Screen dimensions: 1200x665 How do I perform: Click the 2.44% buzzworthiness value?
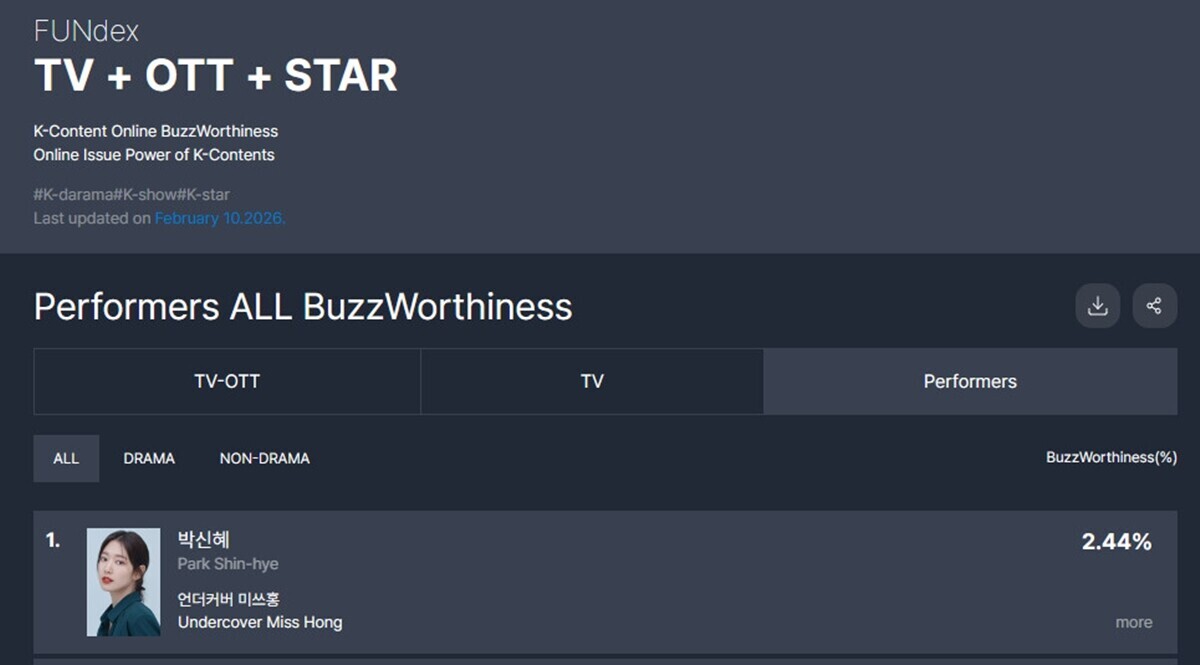[x=1116, y=542]
